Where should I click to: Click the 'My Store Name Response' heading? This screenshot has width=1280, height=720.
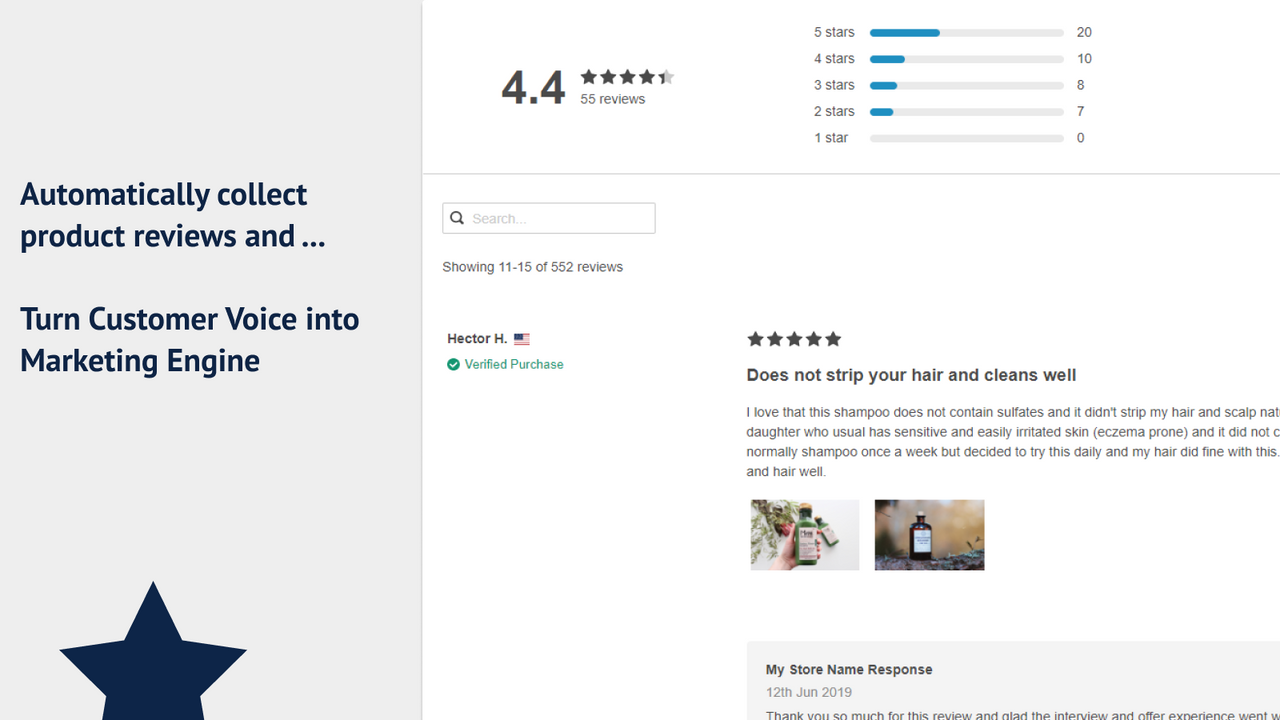point(849,670)
